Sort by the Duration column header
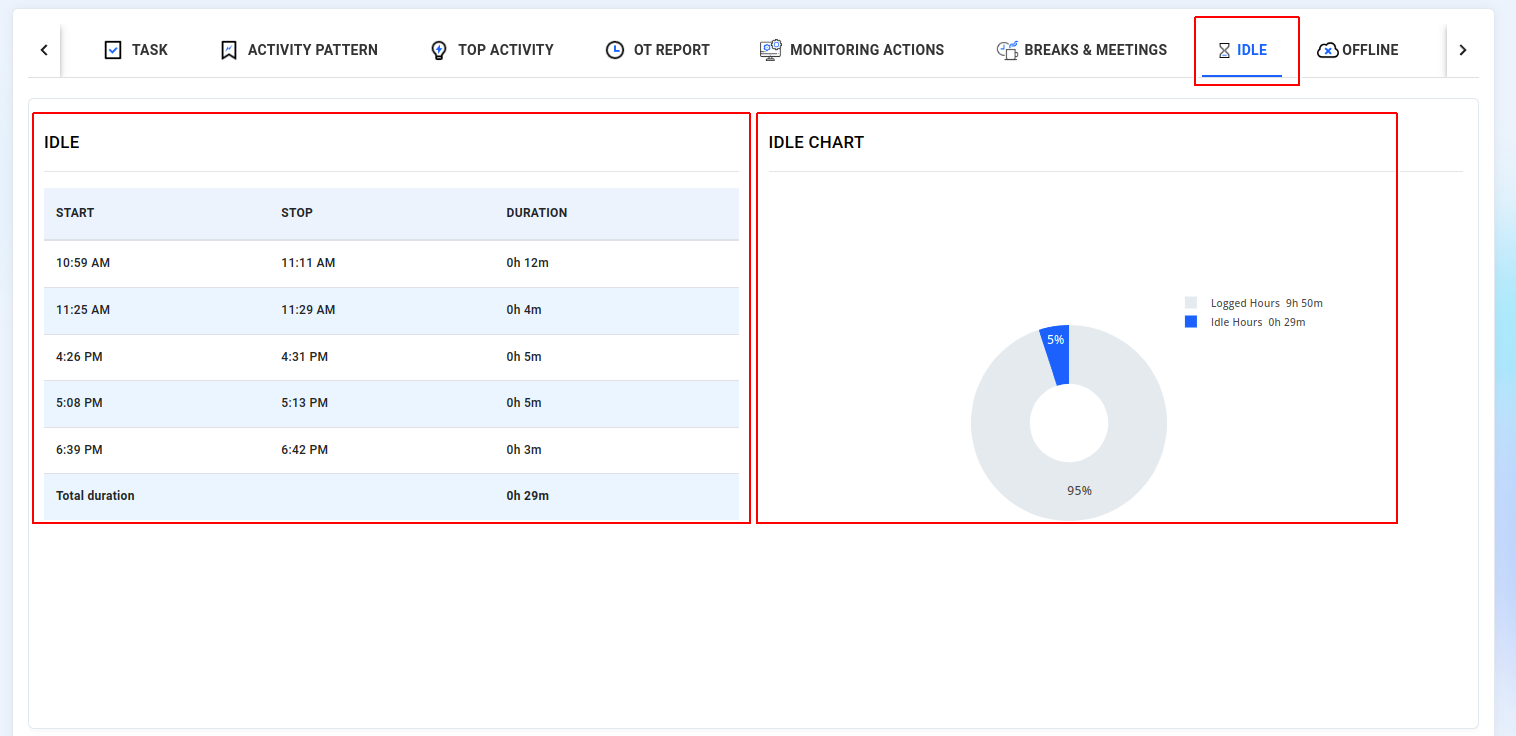1516x736 pixels. [536, 213]
